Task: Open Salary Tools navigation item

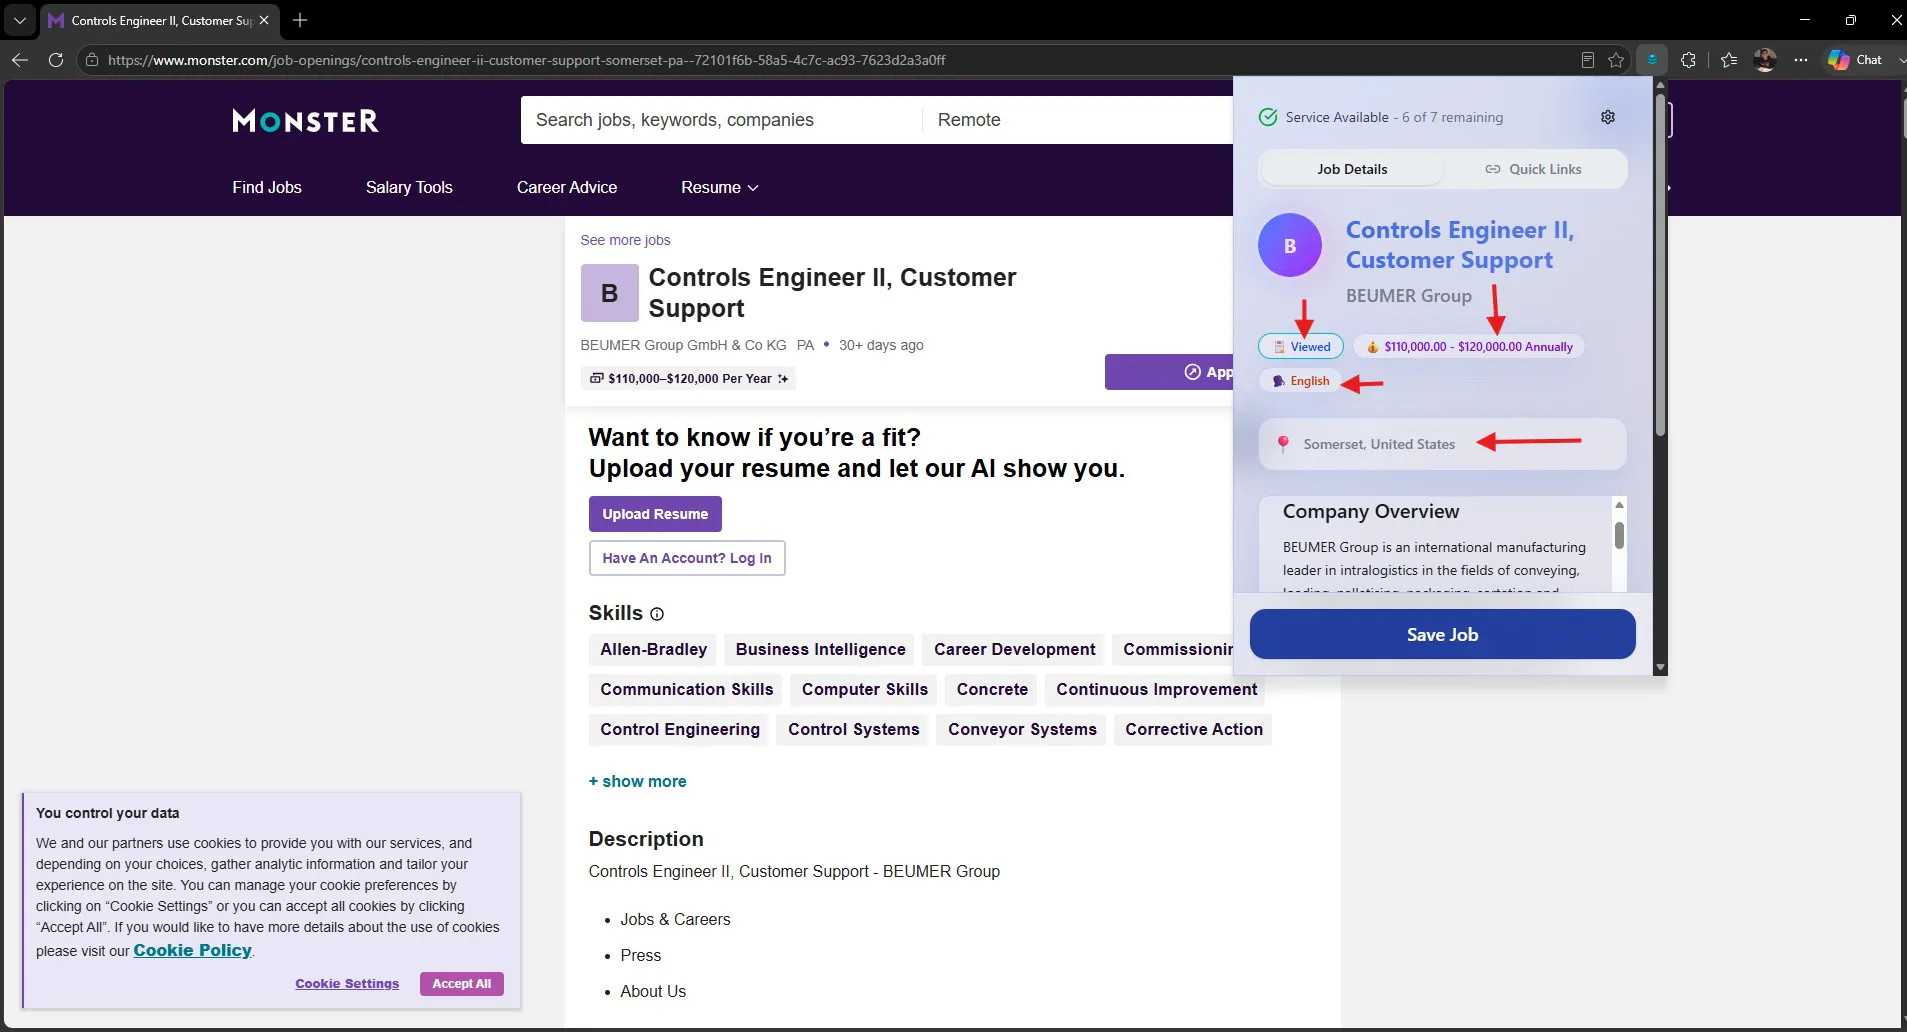Action: click(409, 187)
